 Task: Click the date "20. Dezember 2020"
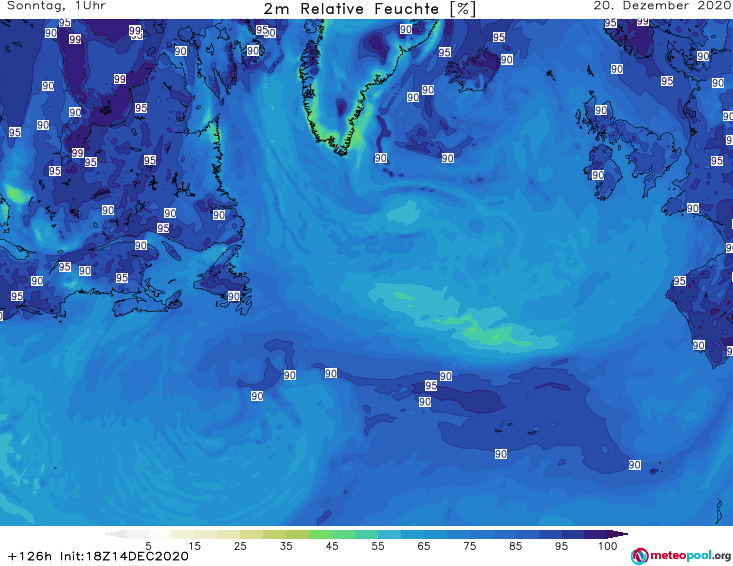pyautogui.click(x=663, y=6)
